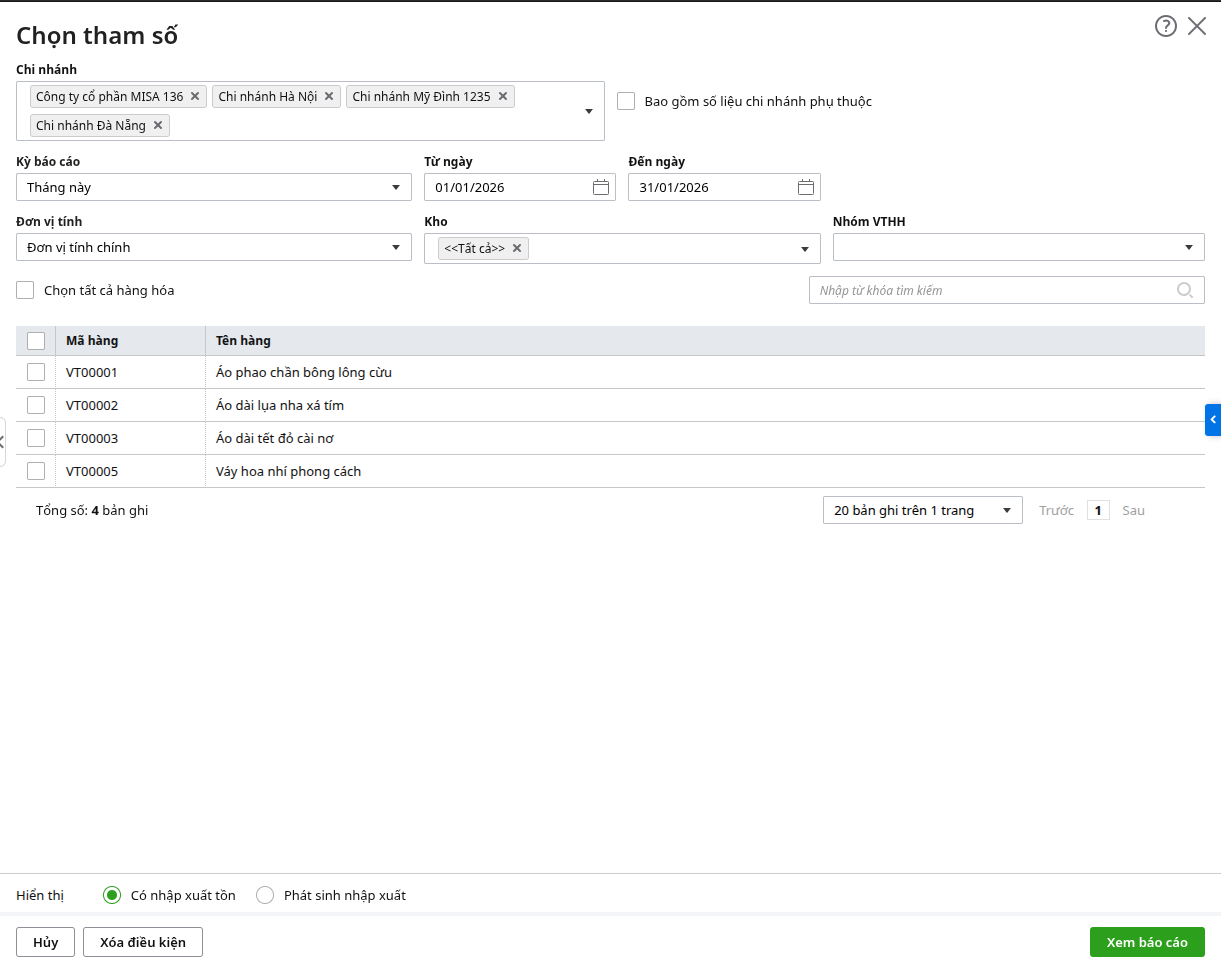Open calendar picker for Đến ngày
Viewport: 1221px width, 961px height.
click(x=806, y=187)
